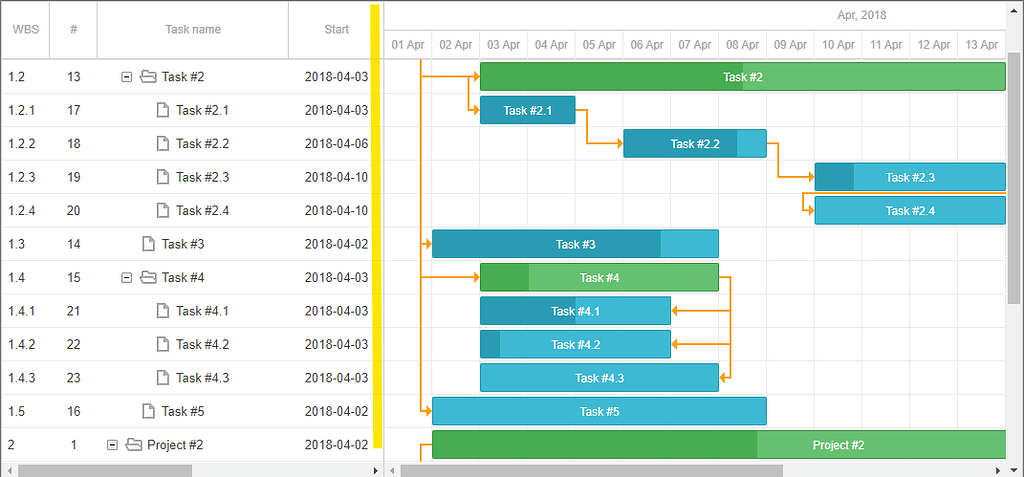Sort by the Task name column header

tap(193, 29)
